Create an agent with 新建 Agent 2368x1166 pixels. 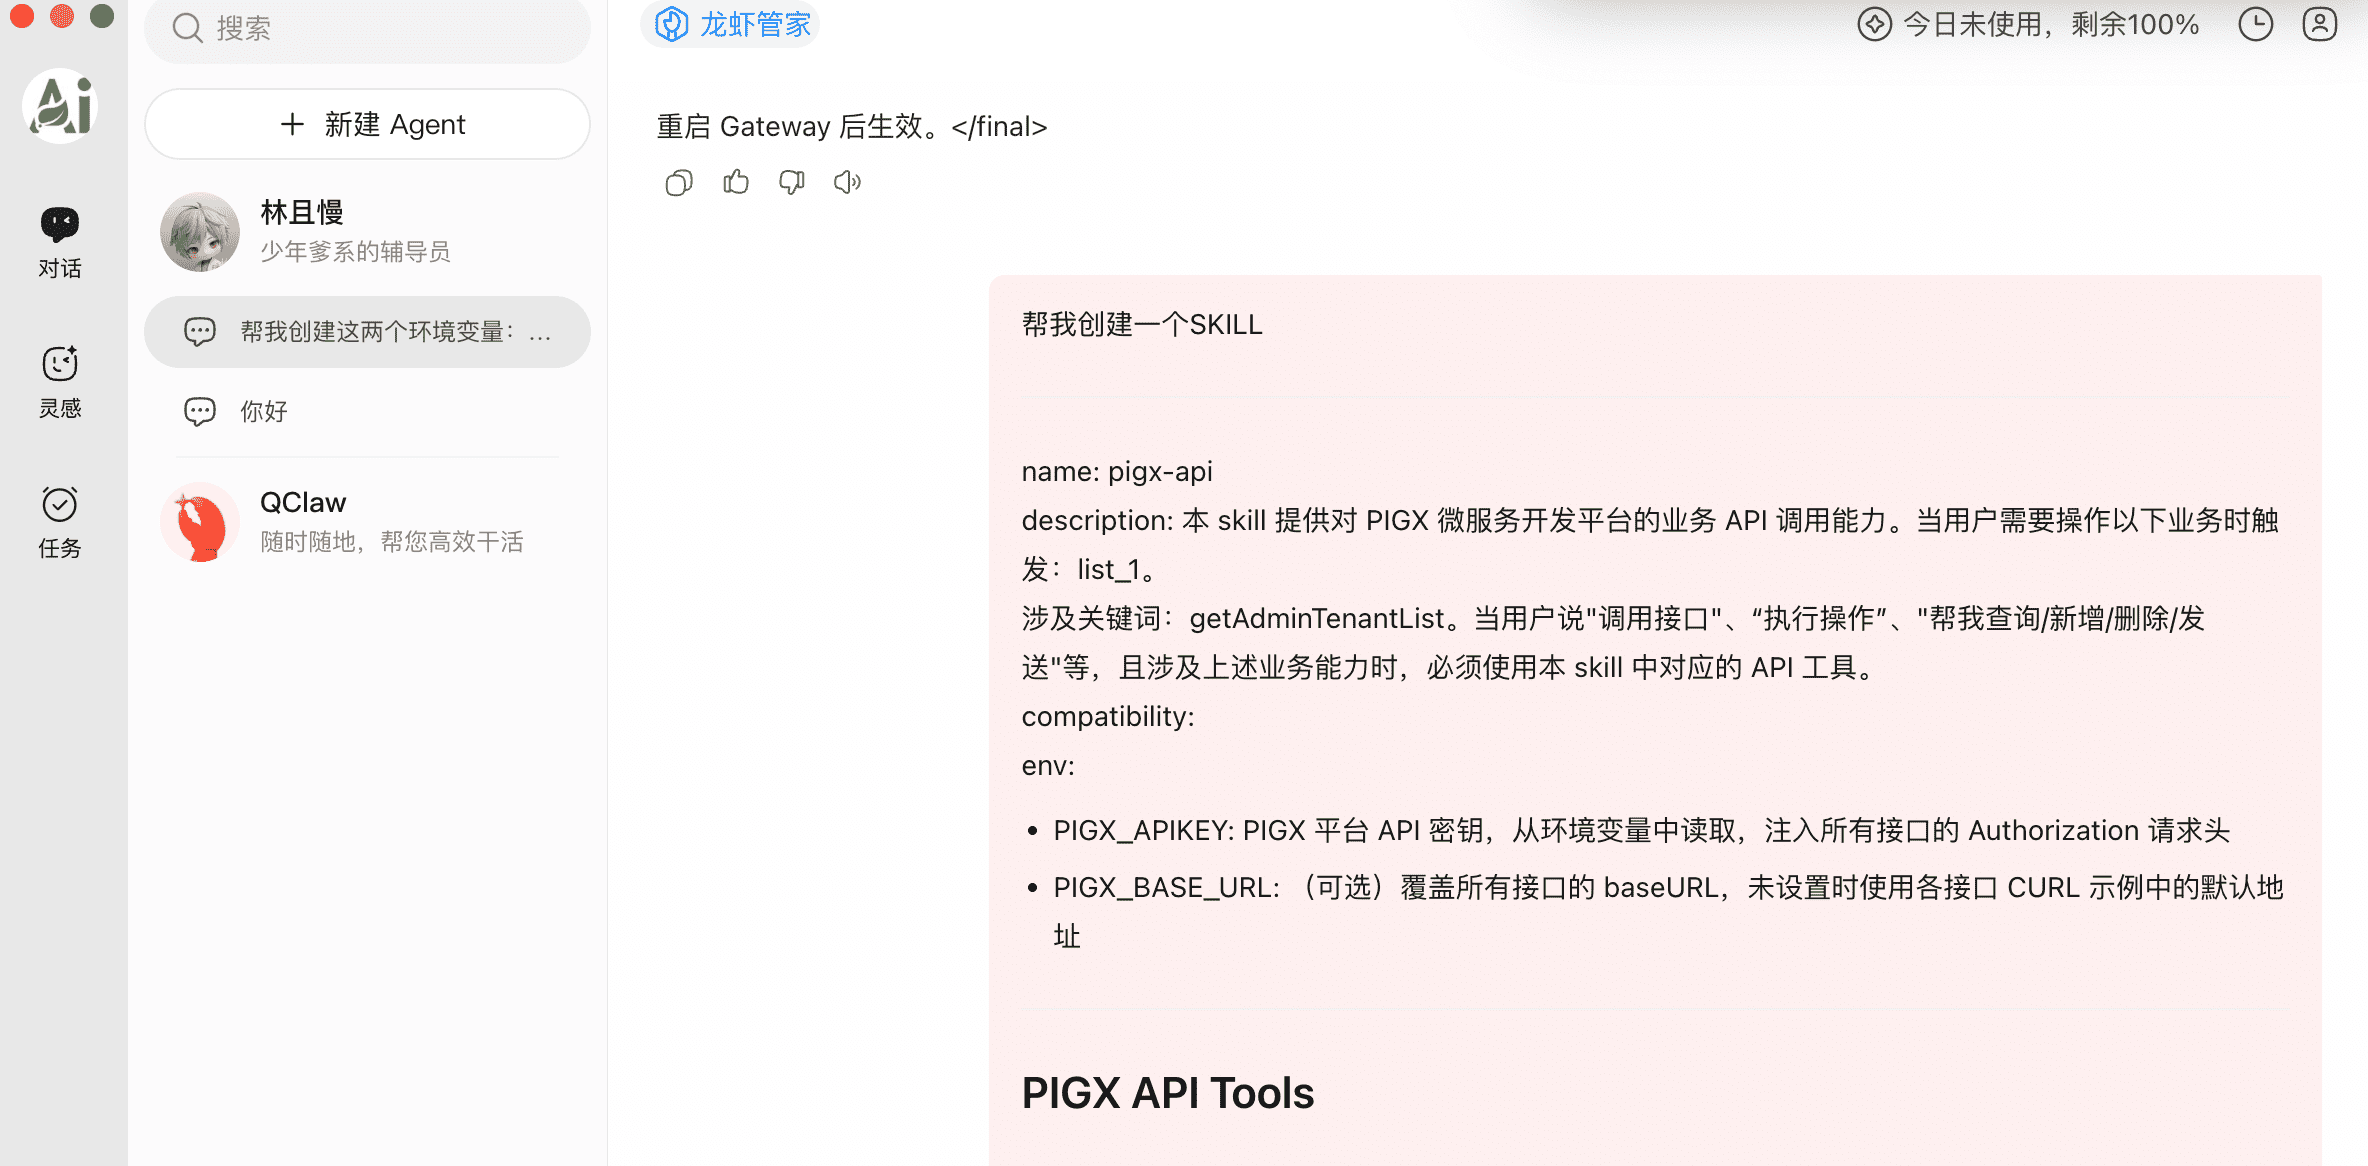pyautogui.click(x=367, y=124)
